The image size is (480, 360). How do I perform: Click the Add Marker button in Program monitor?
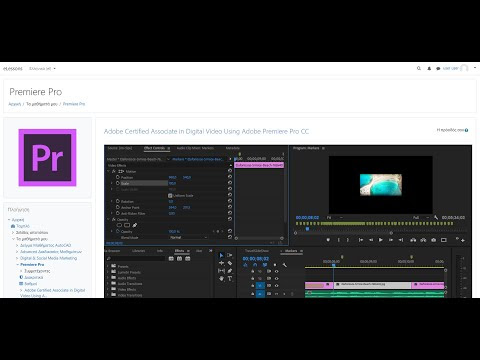pyautogui.click(x=328, y=240)
